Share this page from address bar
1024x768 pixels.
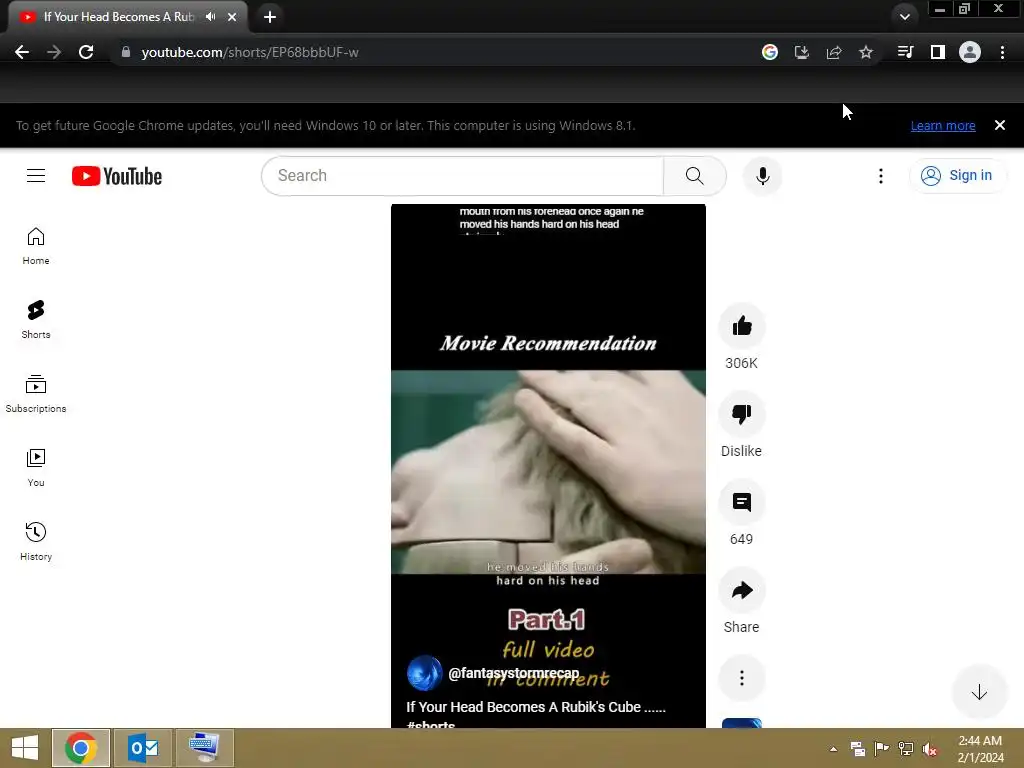pos(833,52)
